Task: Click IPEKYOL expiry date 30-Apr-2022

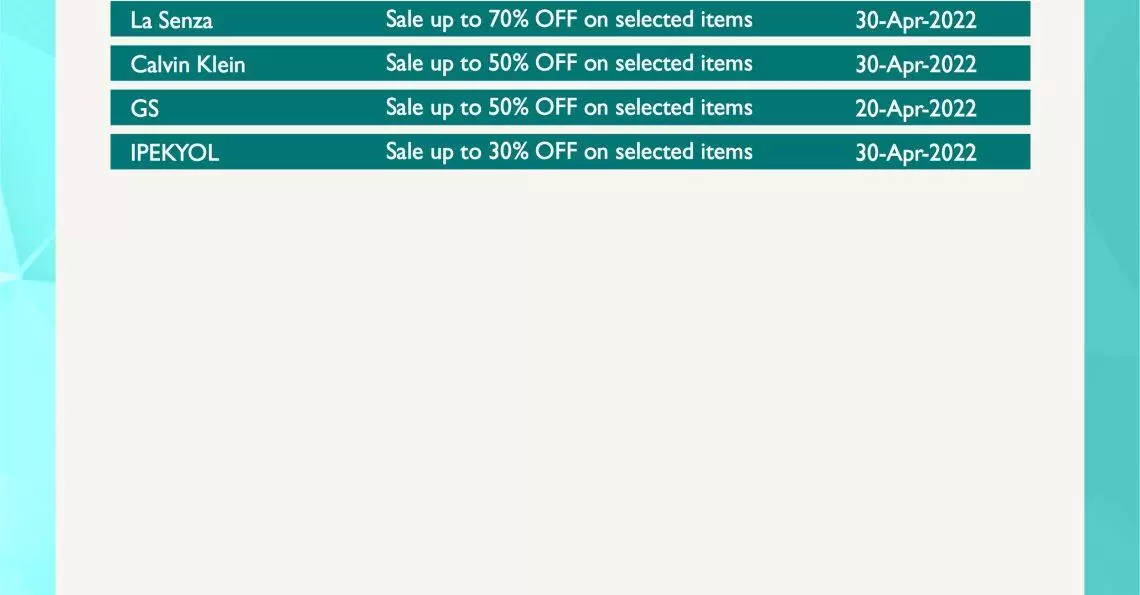Action: pyautogui.click(x=916, y=153)
